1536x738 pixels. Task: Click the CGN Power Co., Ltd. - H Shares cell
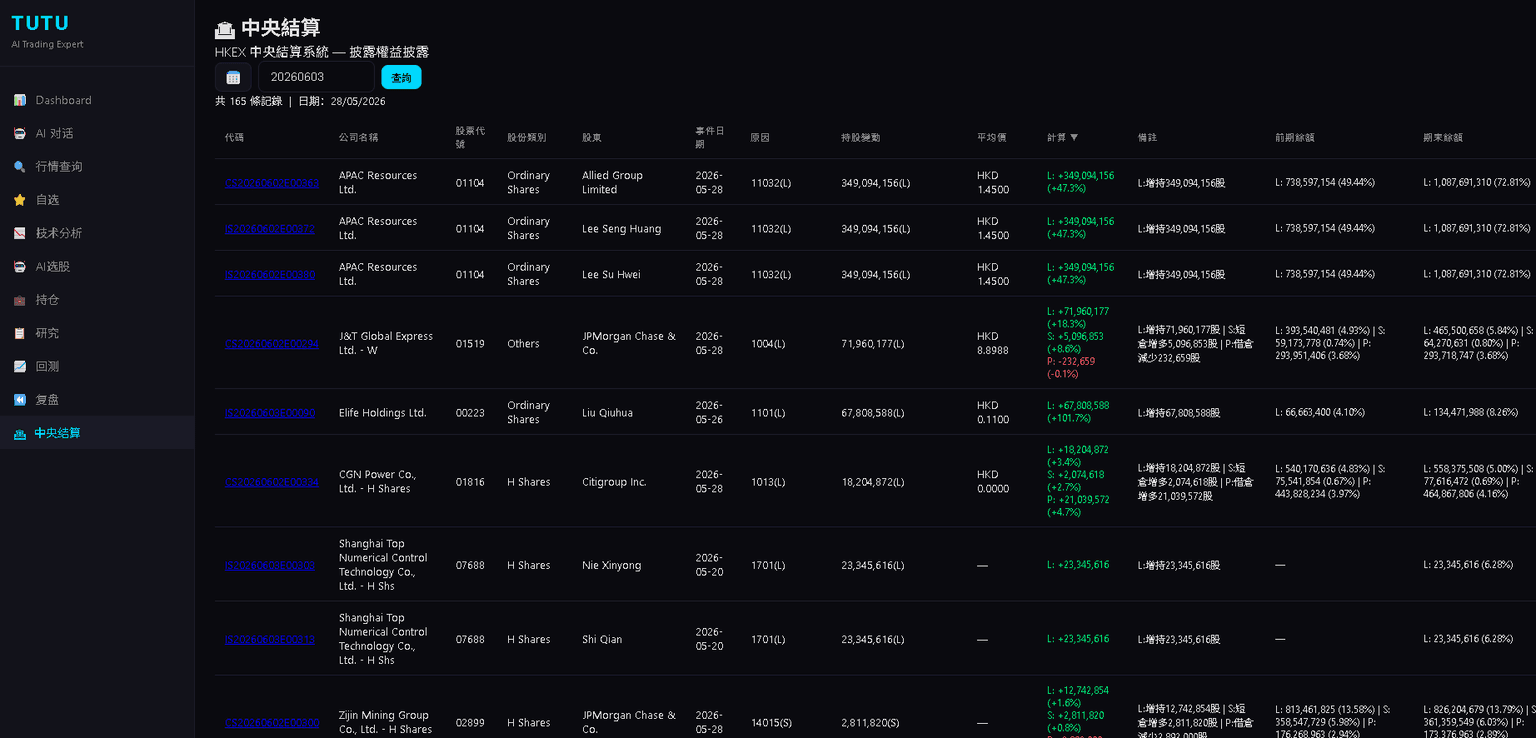[377, 481]
